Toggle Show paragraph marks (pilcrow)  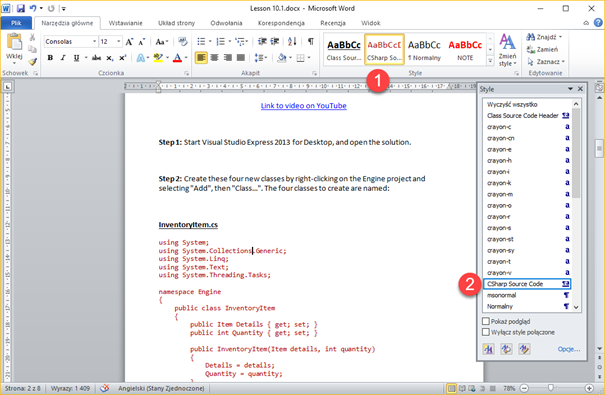[311, 41]
